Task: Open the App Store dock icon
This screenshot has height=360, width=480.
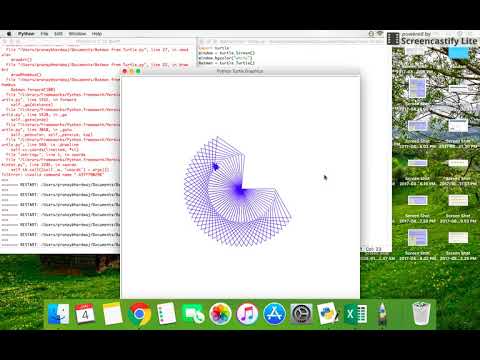Action: click(x=274, y=314)
